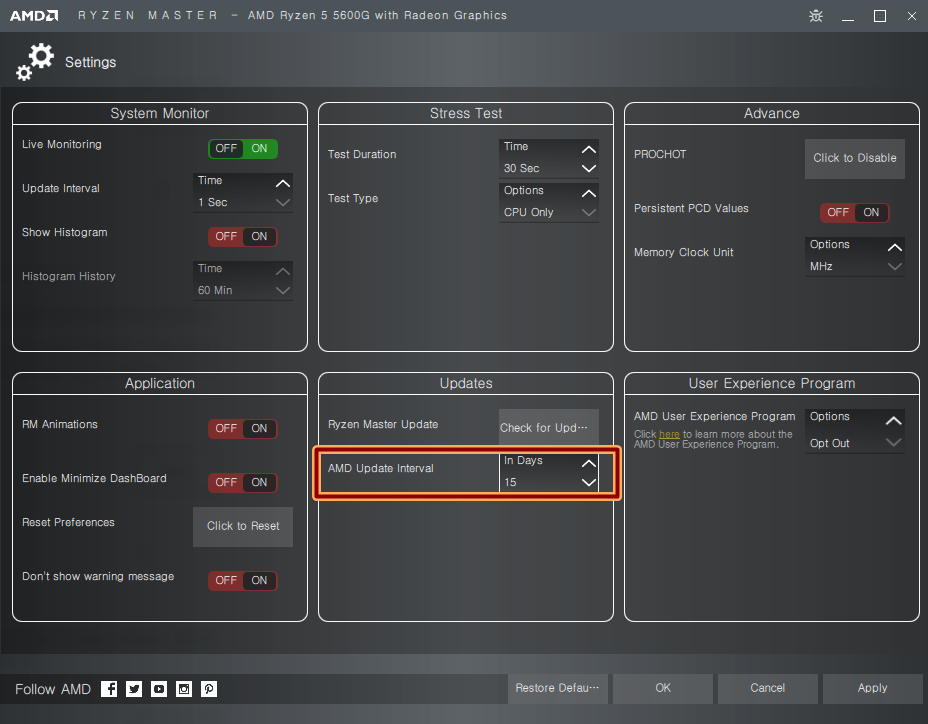Increase Test Duration with the up arrow

click(x=590, y=147)
